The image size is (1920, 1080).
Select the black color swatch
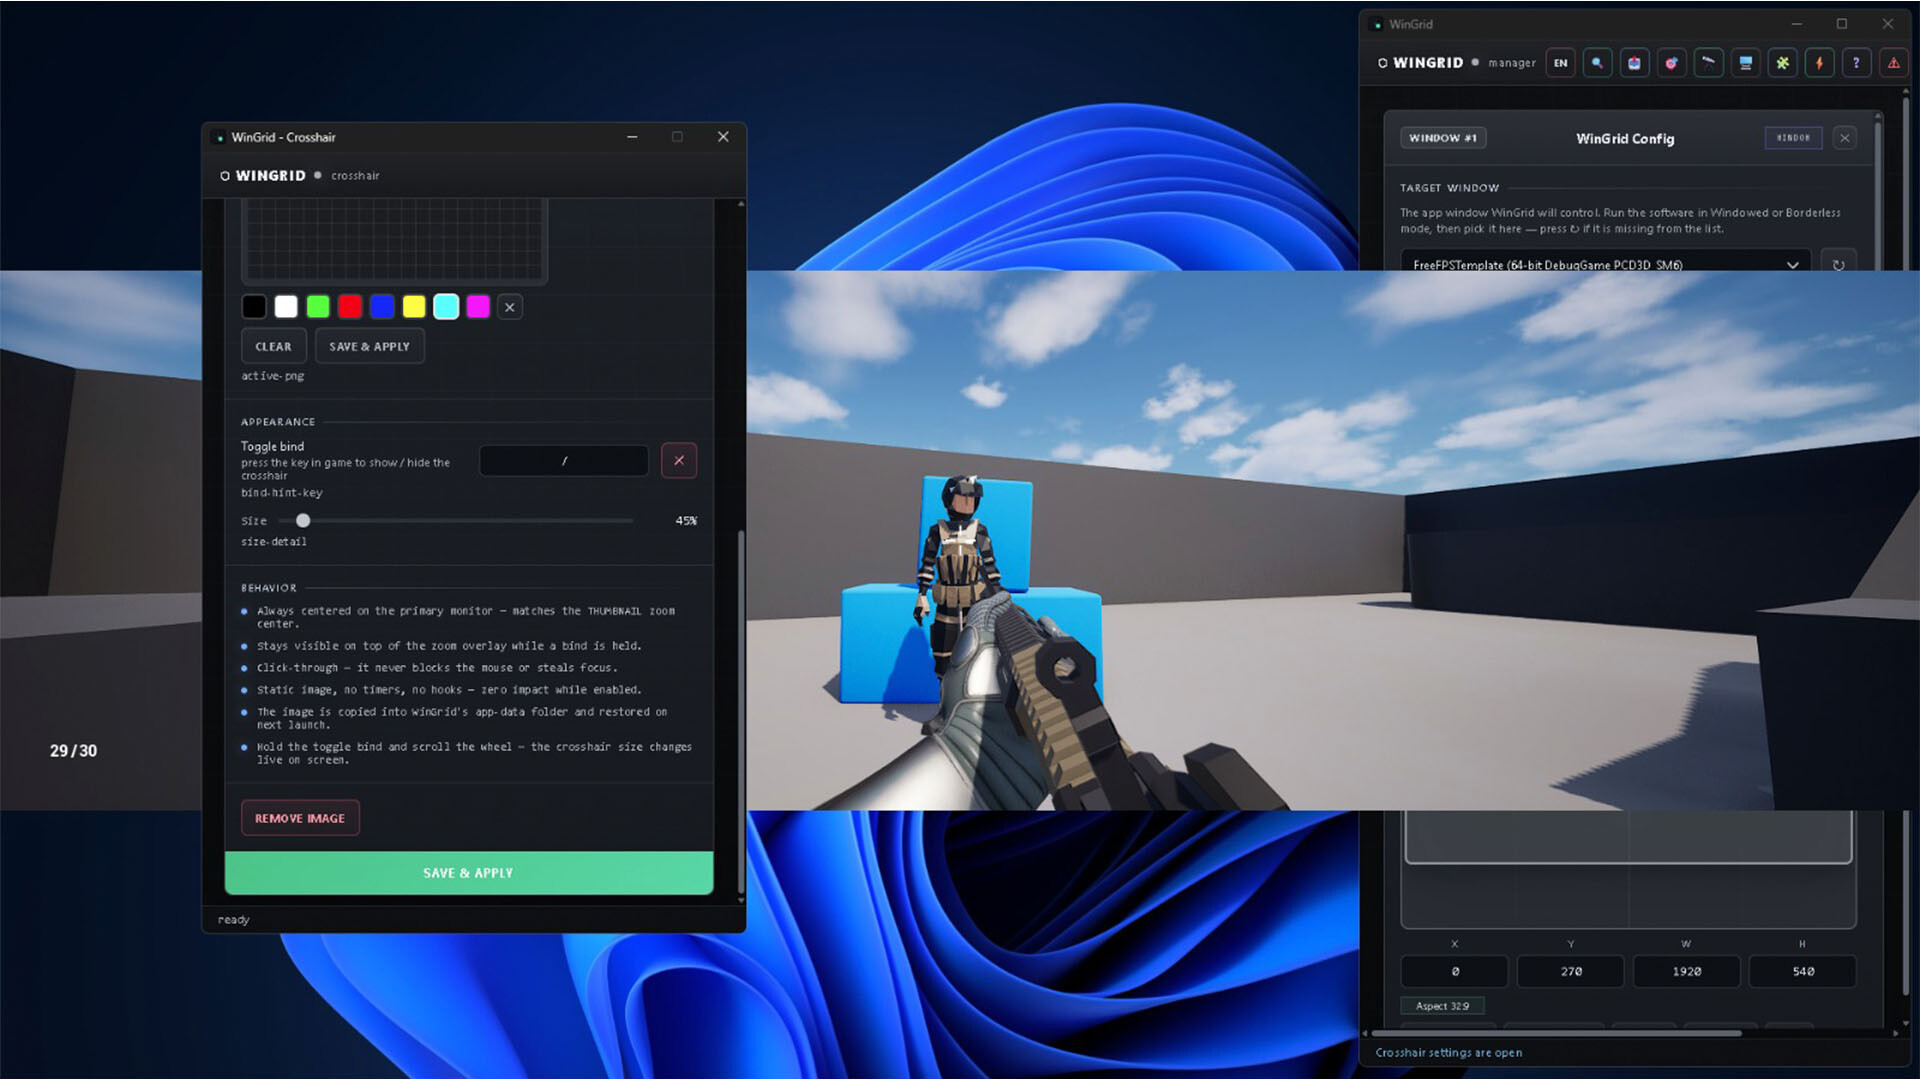pyautogui.click(x=254, y=307)
